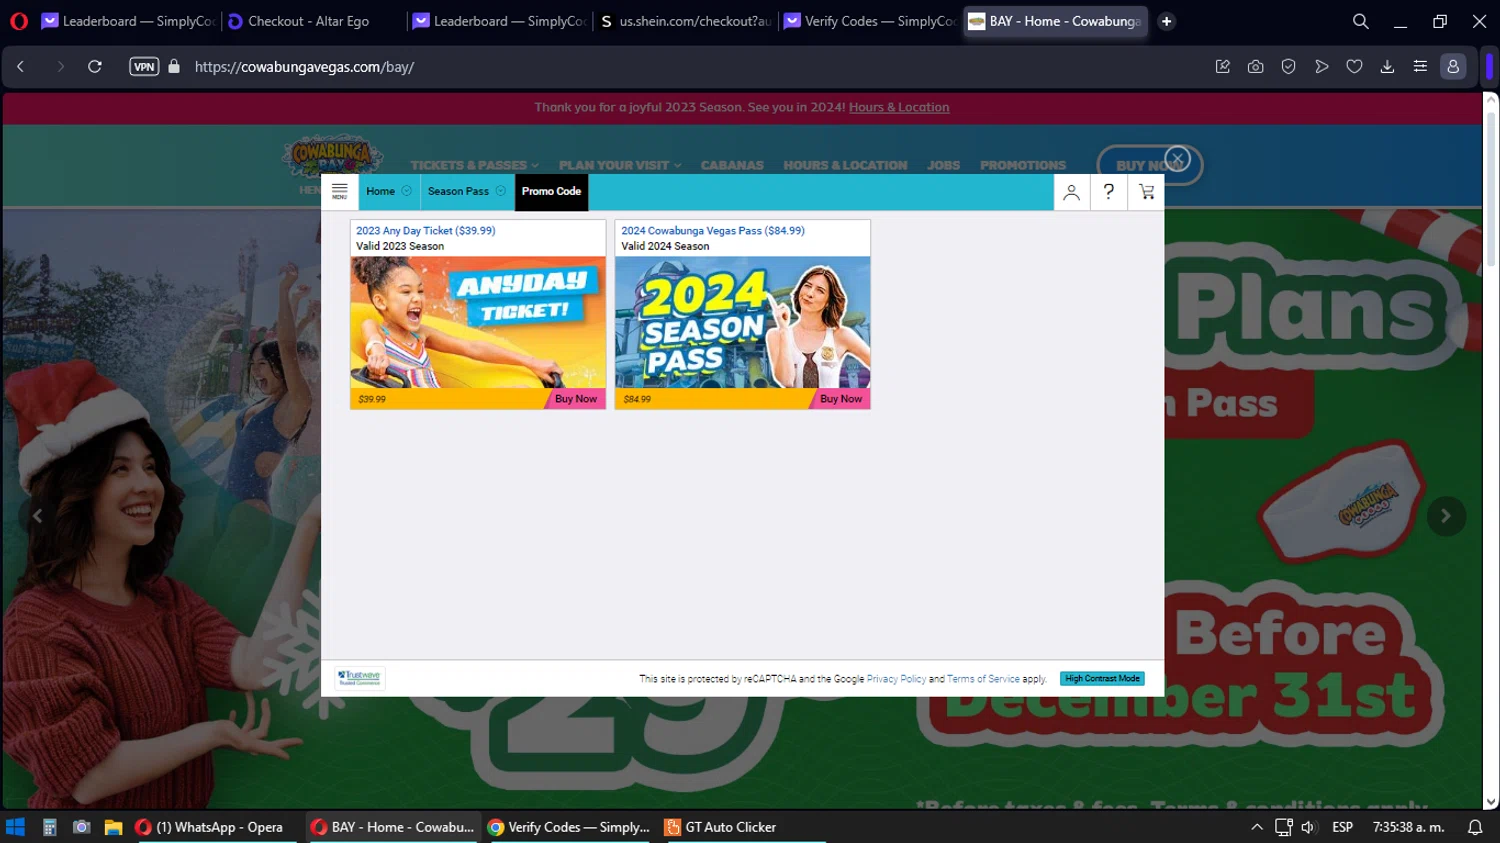The height and width of the screenshot is (843, 1500).
Task: Go to previous carousel slide
Action: [x=37, y=516]
